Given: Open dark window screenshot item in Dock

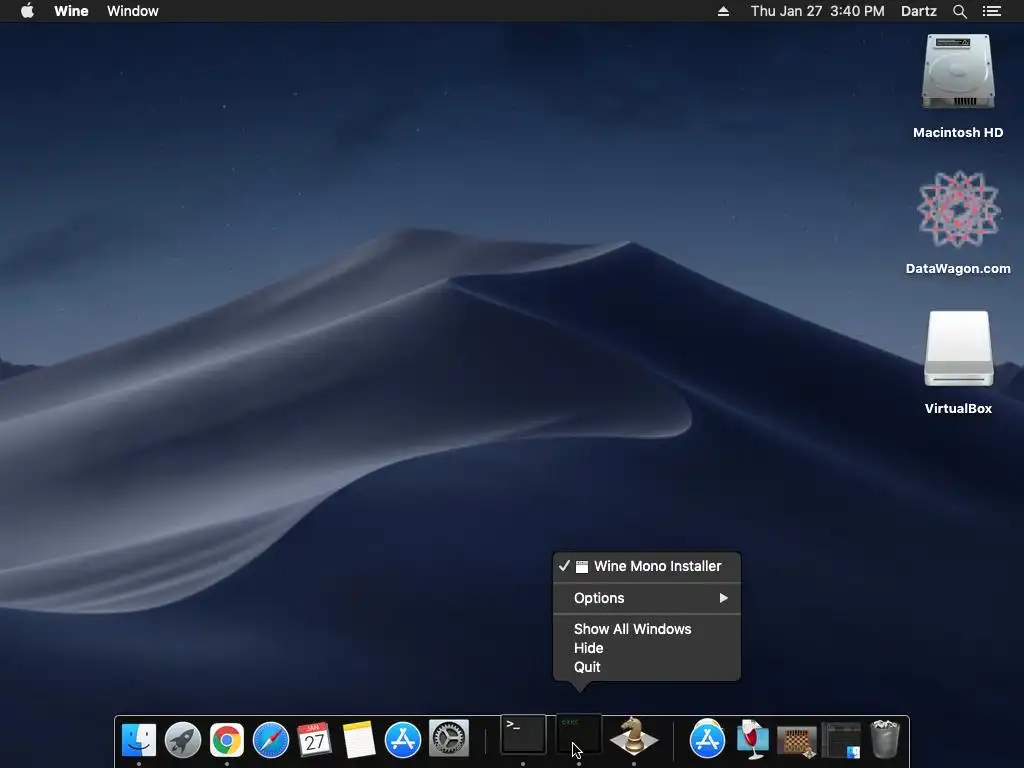Looking at the screenshot, I should pos(841,740).
